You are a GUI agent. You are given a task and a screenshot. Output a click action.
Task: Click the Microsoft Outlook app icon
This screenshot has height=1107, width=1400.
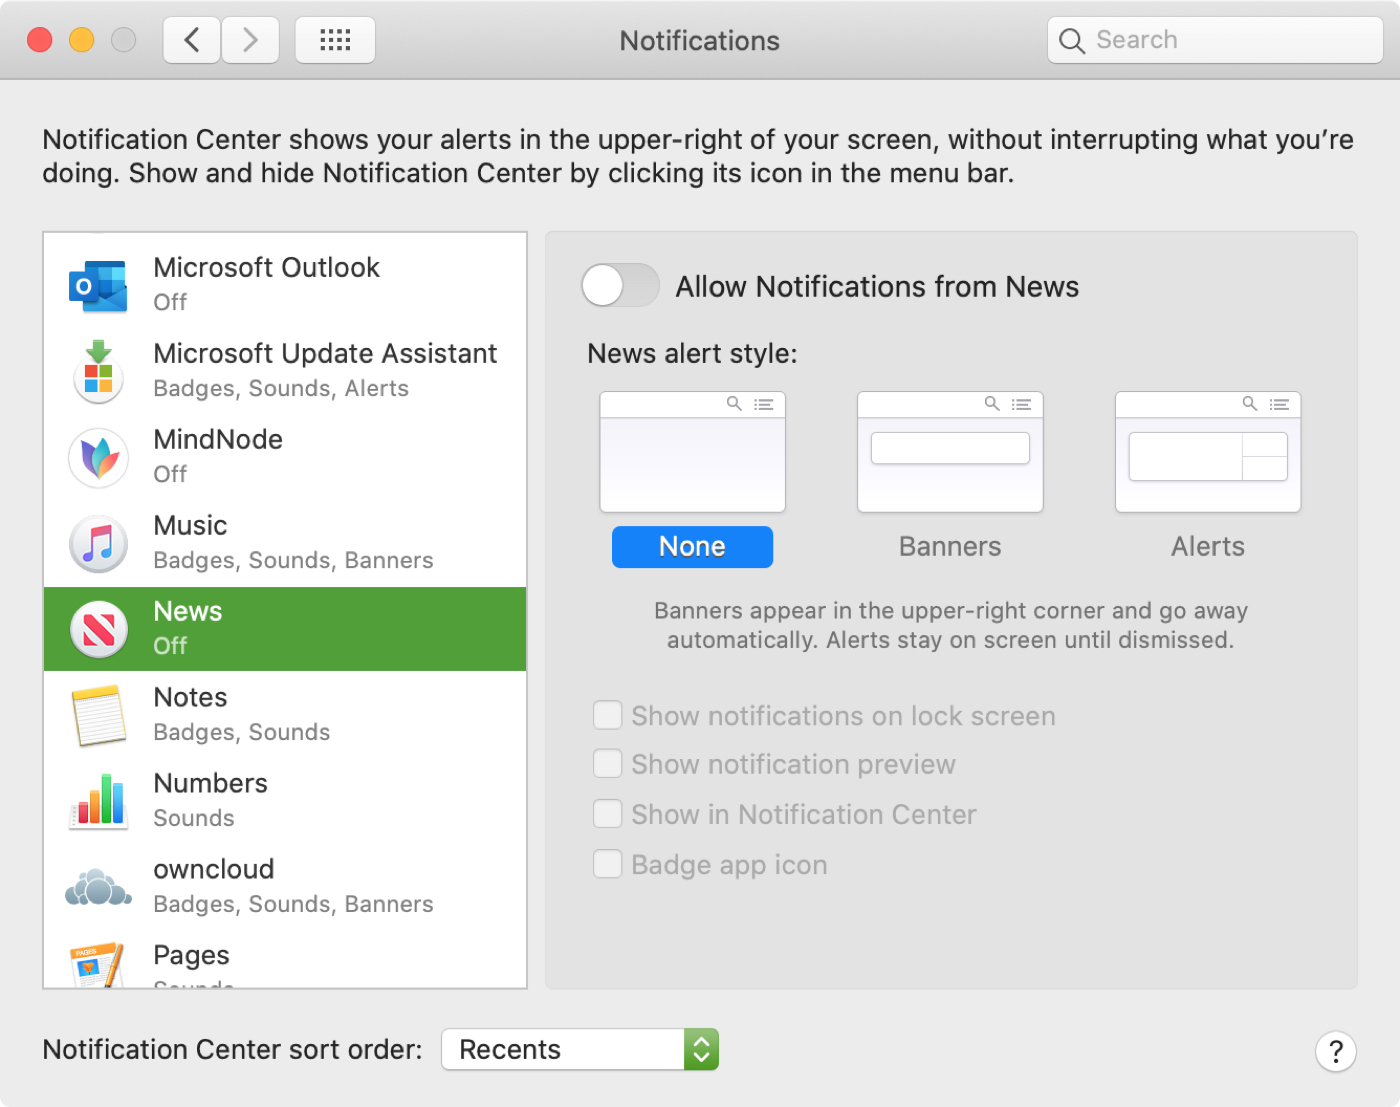coord(98,286)
